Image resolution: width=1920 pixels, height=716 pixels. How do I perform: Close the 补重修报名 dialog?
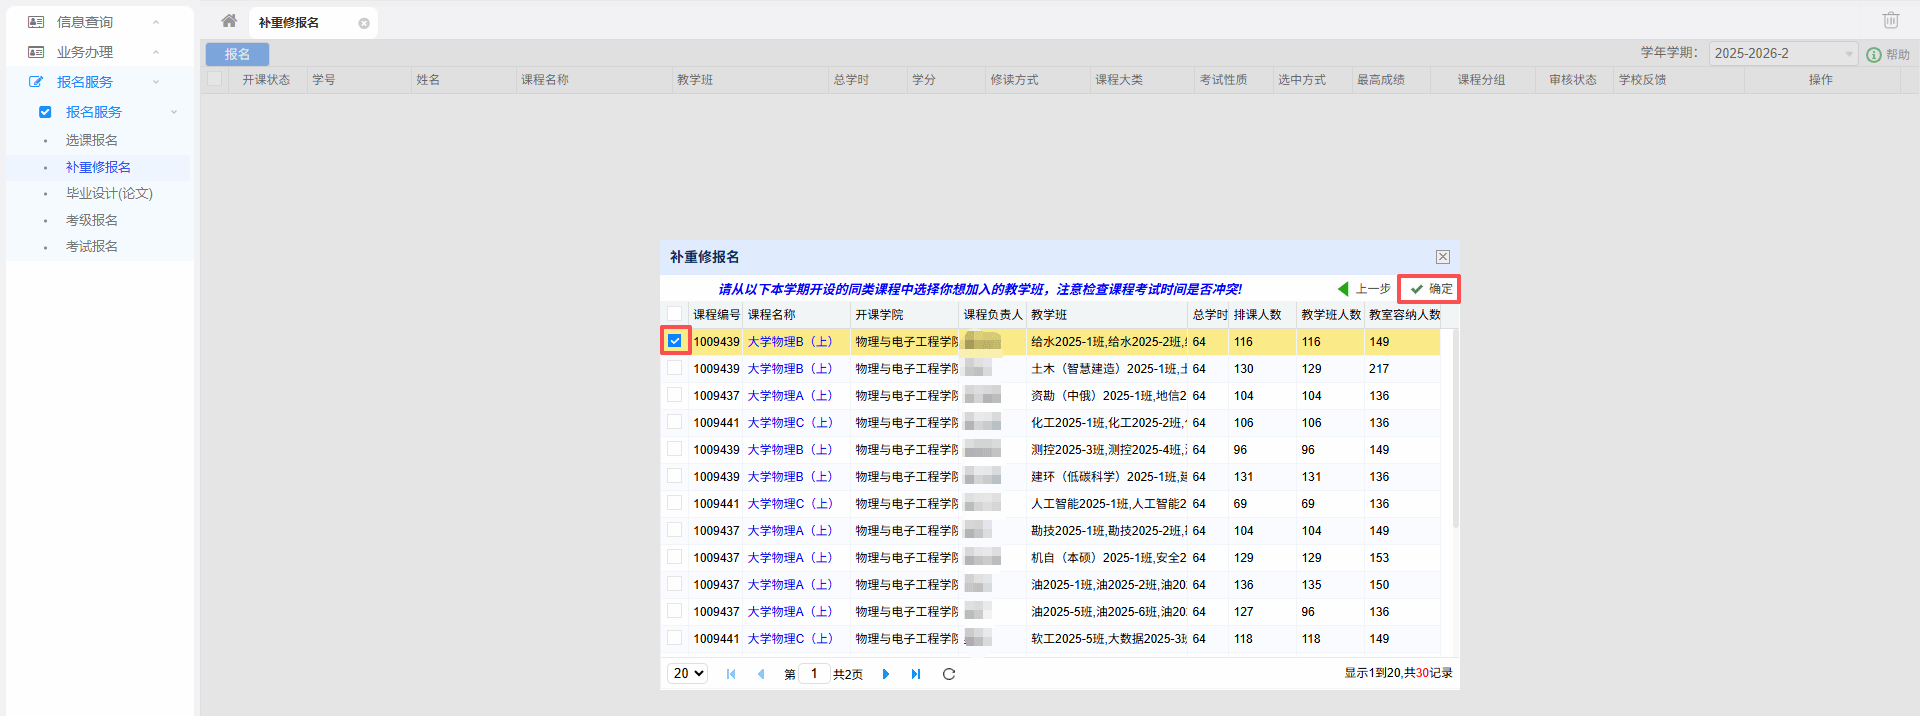tap(1442, 257)
